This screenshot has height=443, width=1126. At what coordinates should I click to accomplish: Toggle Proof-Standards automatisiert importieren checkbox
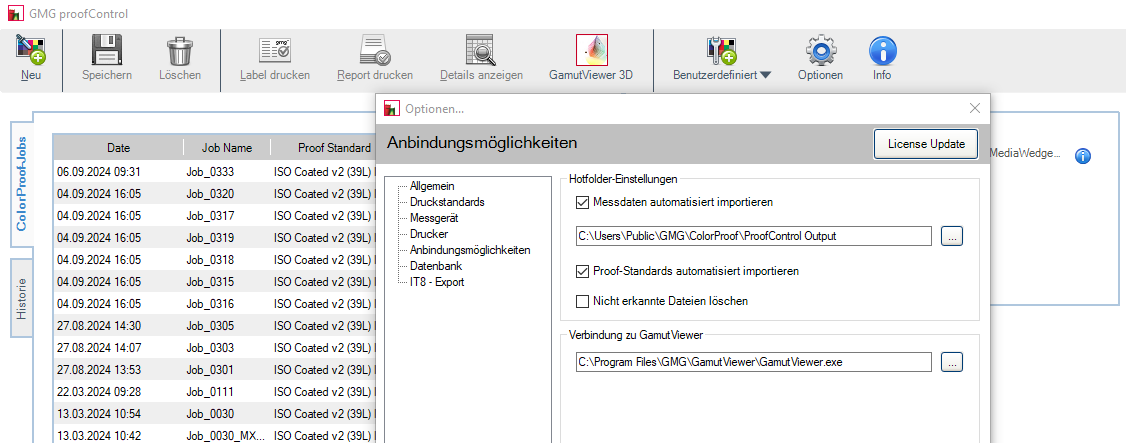(582, 271)
